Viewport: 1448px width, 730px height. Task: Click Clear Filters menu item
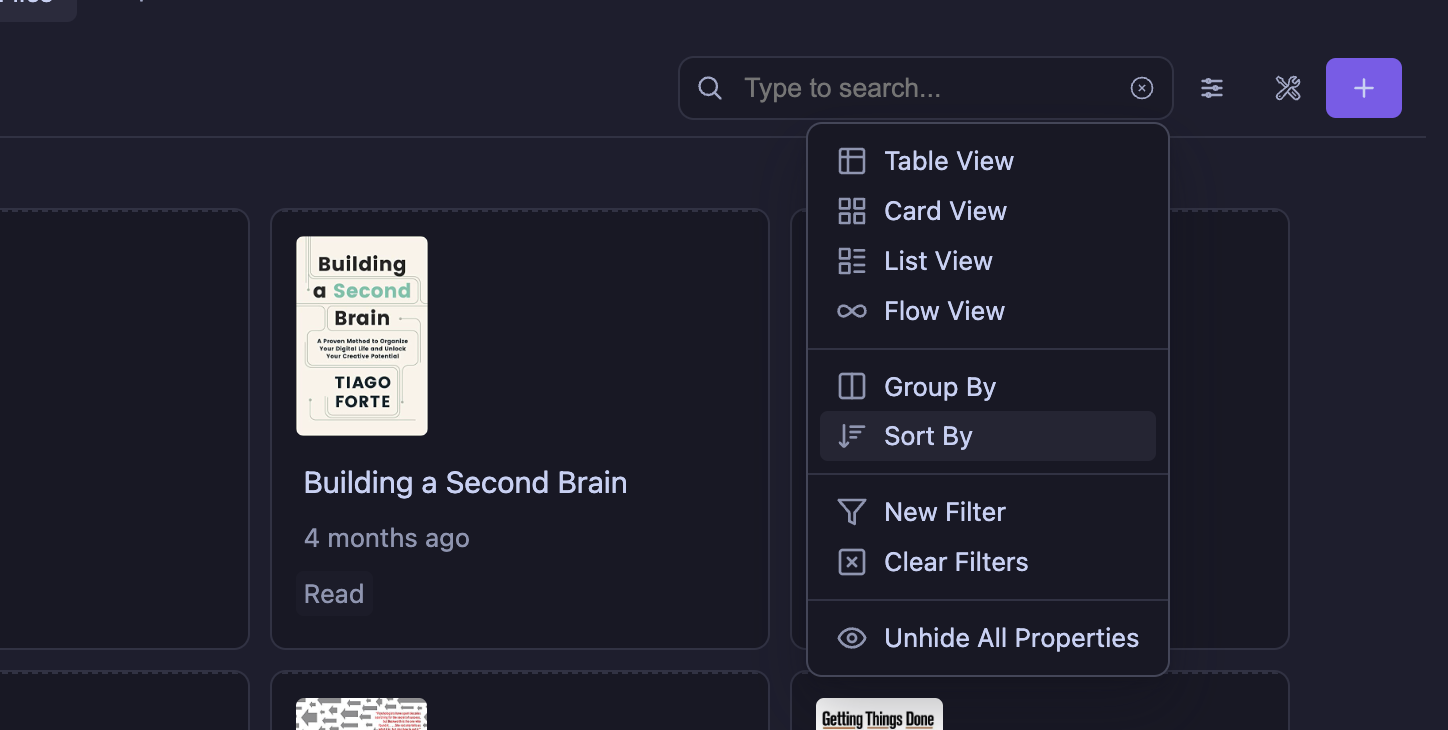point(956,562)
